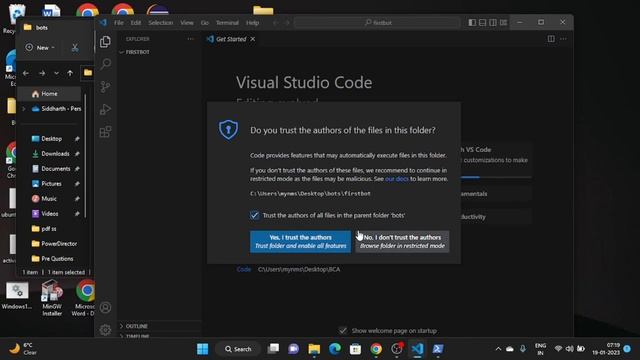Open the New dropdown in File Explorer
Image resolution: width=640 pixels, height=360 pixels.
tap(40, 48)
